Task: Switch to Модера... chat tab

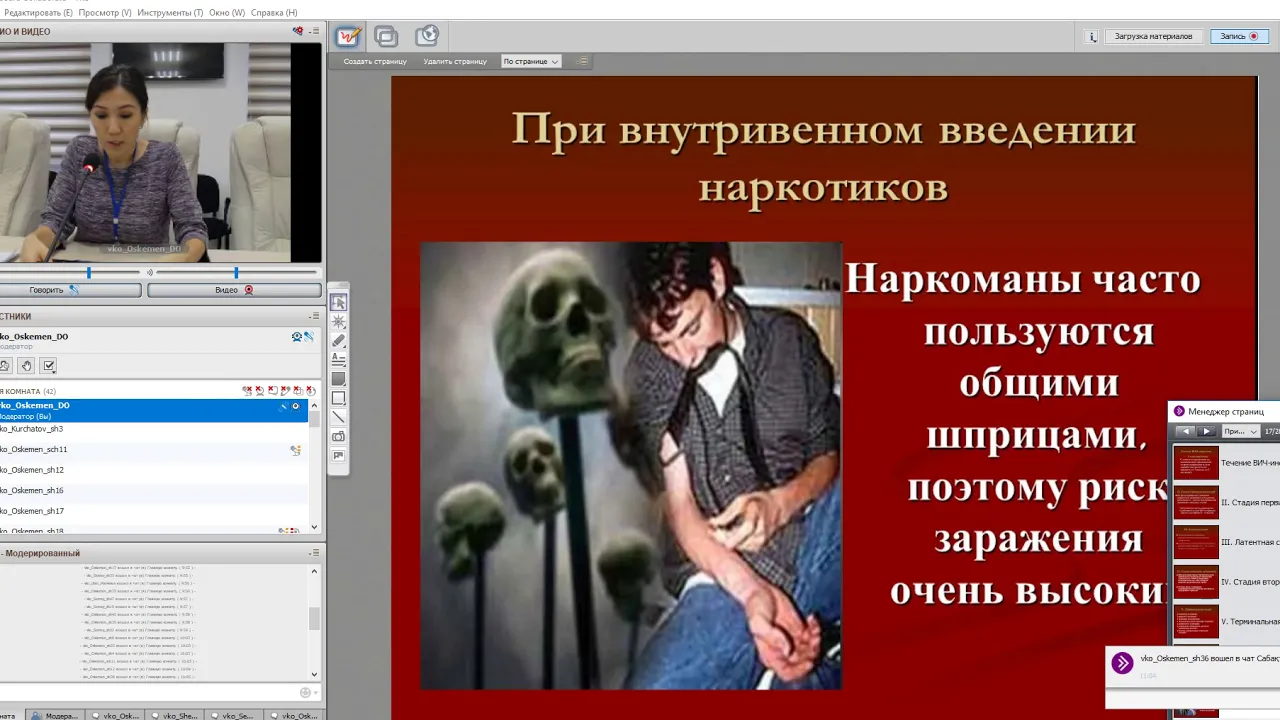Action: [x=54, y=715]
